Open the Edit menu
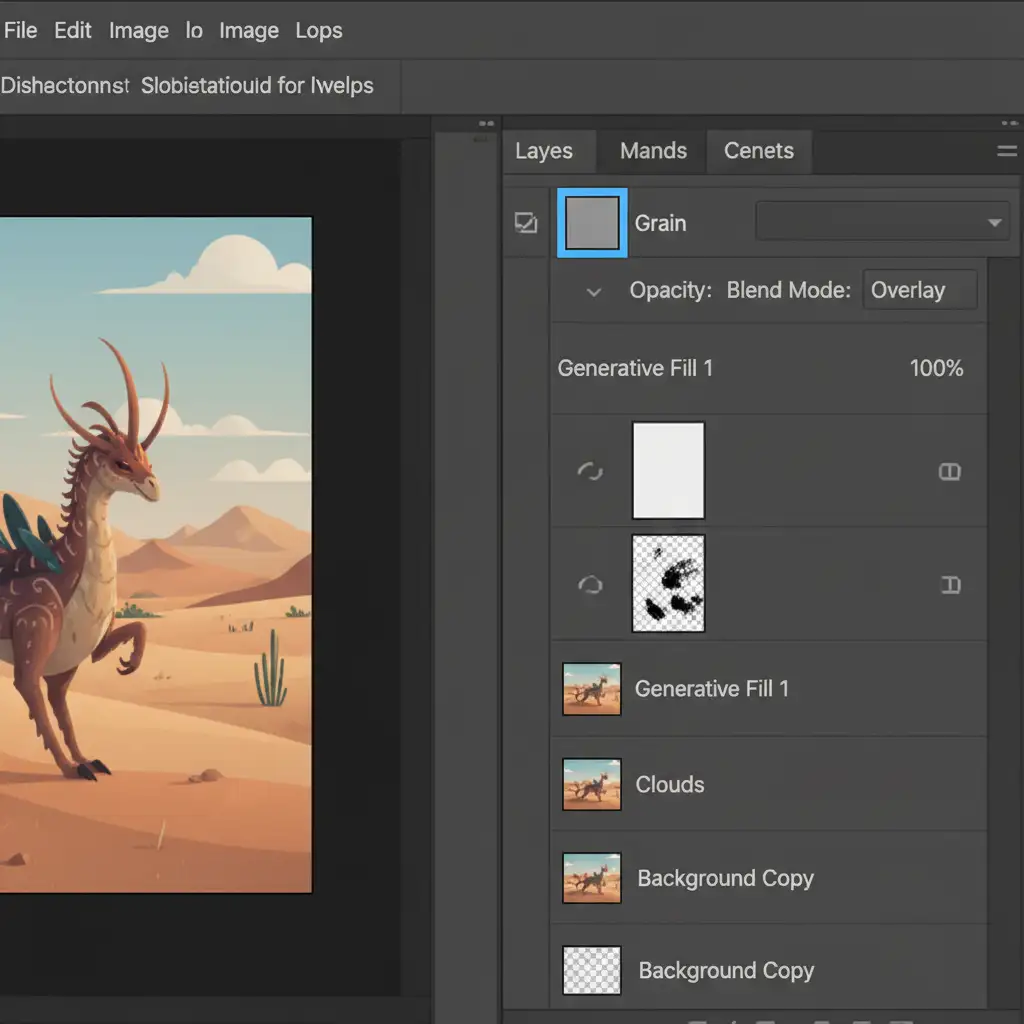The height and width of the screenshot is (1024, 1024). tap(73, 31)
